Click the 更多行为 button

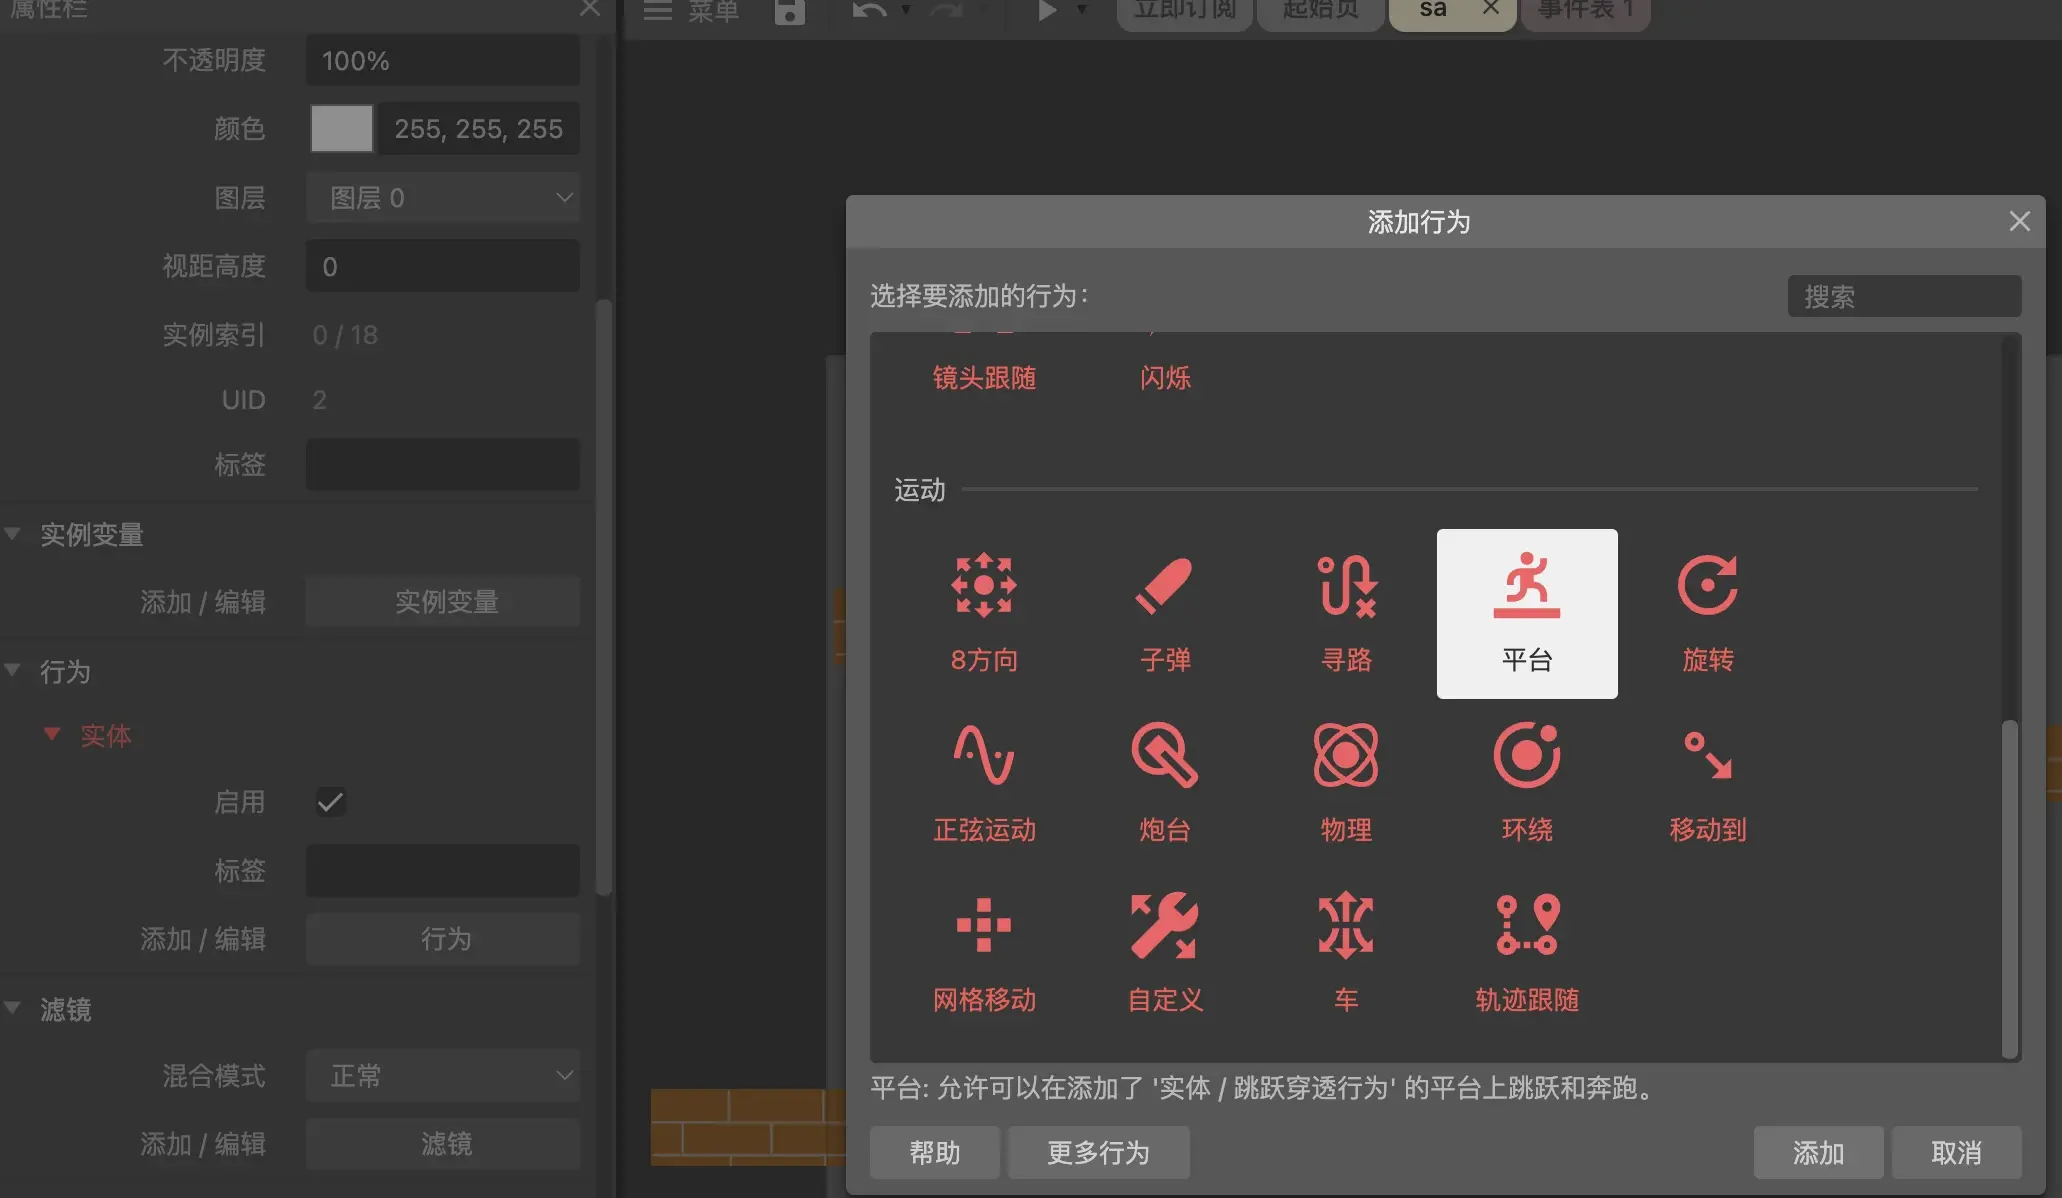(x=1098, y=1153)
